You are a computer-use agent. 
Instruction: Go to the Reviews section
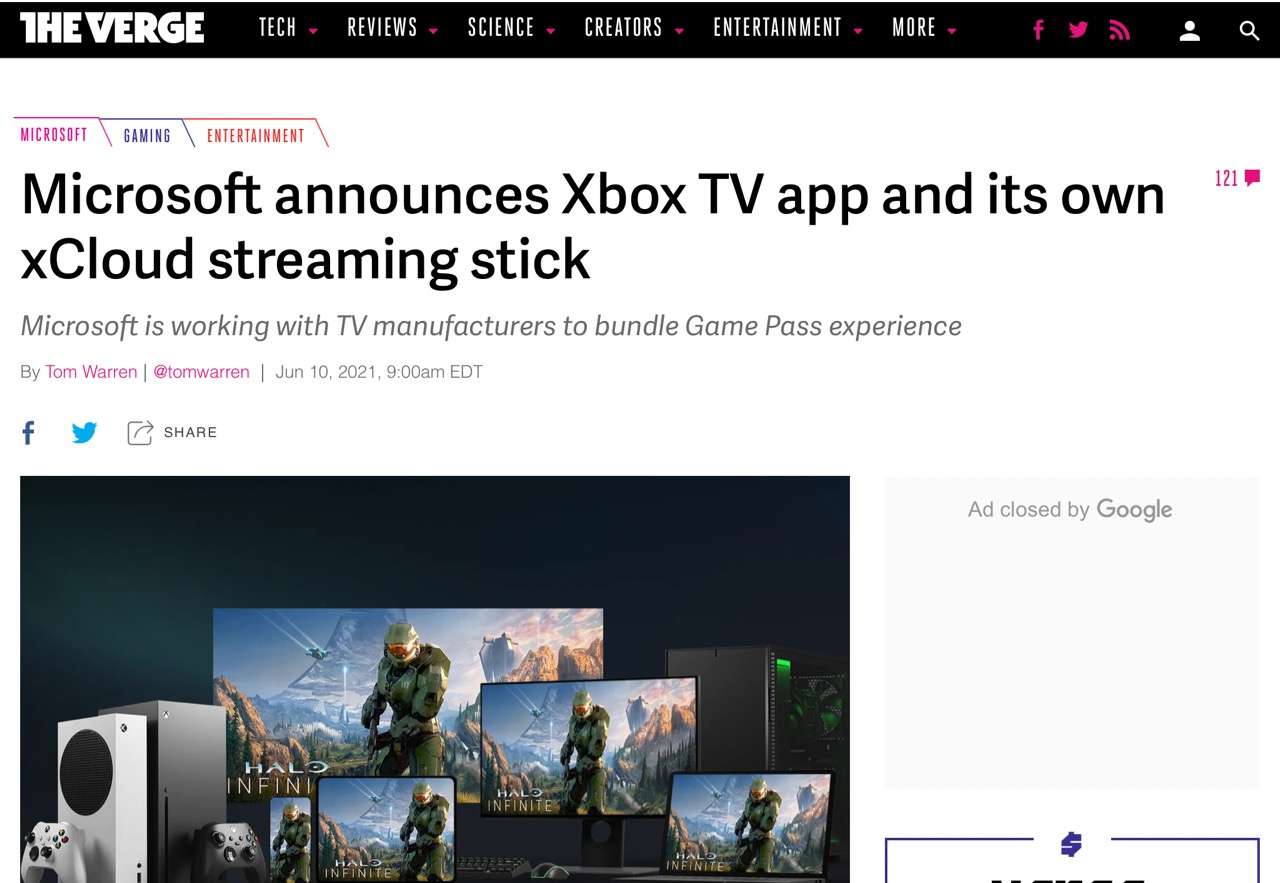(x=382, y=28)
